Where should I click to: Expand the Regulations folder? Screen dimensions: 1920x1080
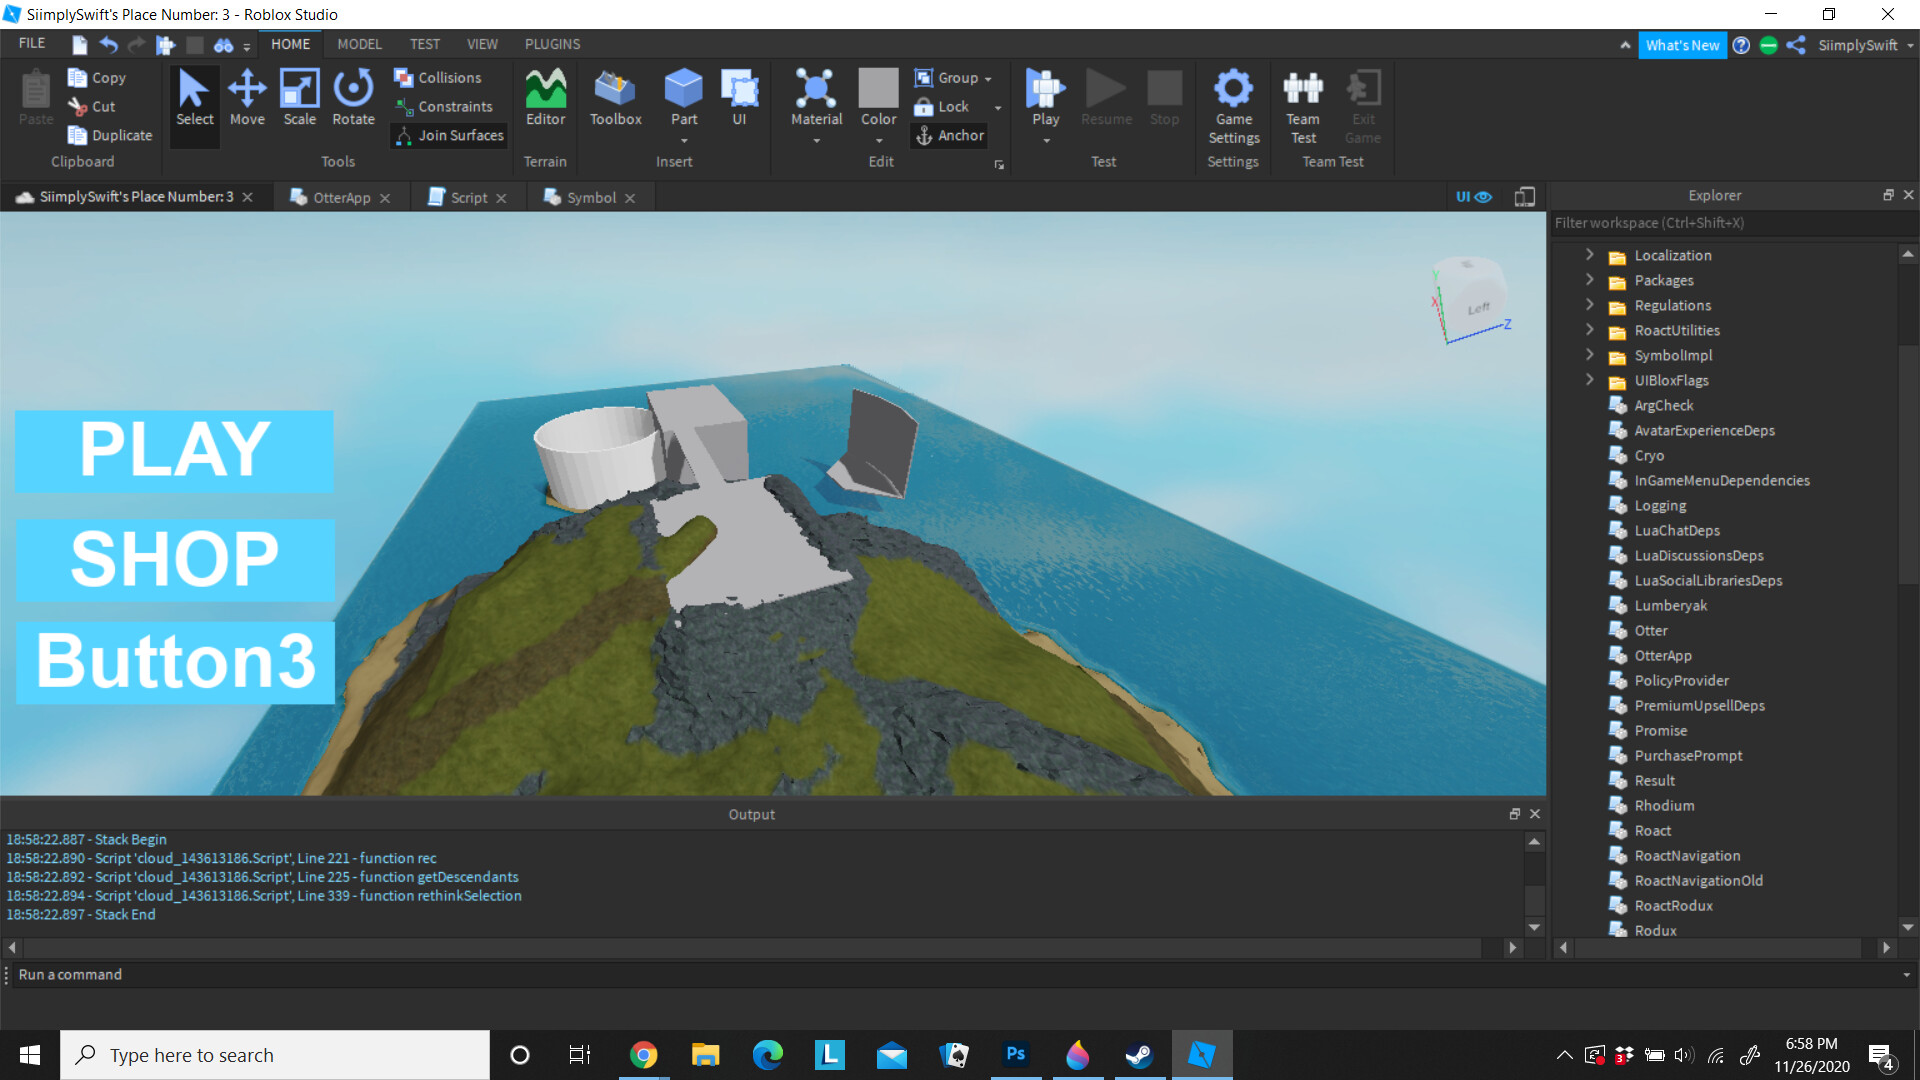1590,305
